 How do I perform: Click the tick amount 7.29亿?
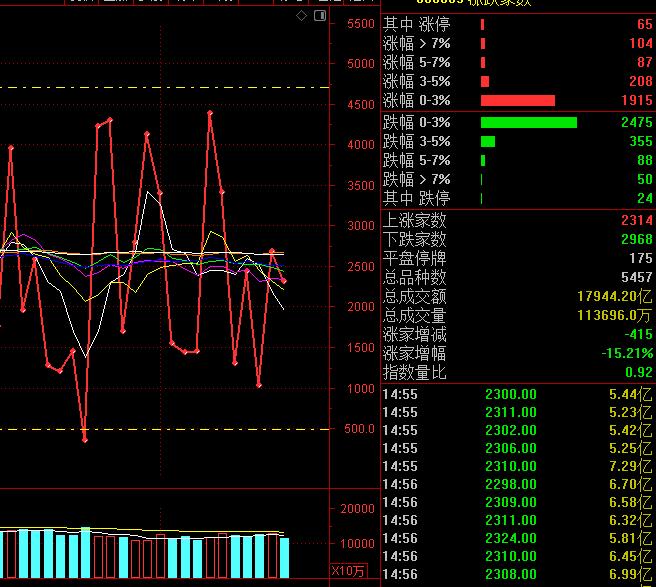tap(630, 466)
